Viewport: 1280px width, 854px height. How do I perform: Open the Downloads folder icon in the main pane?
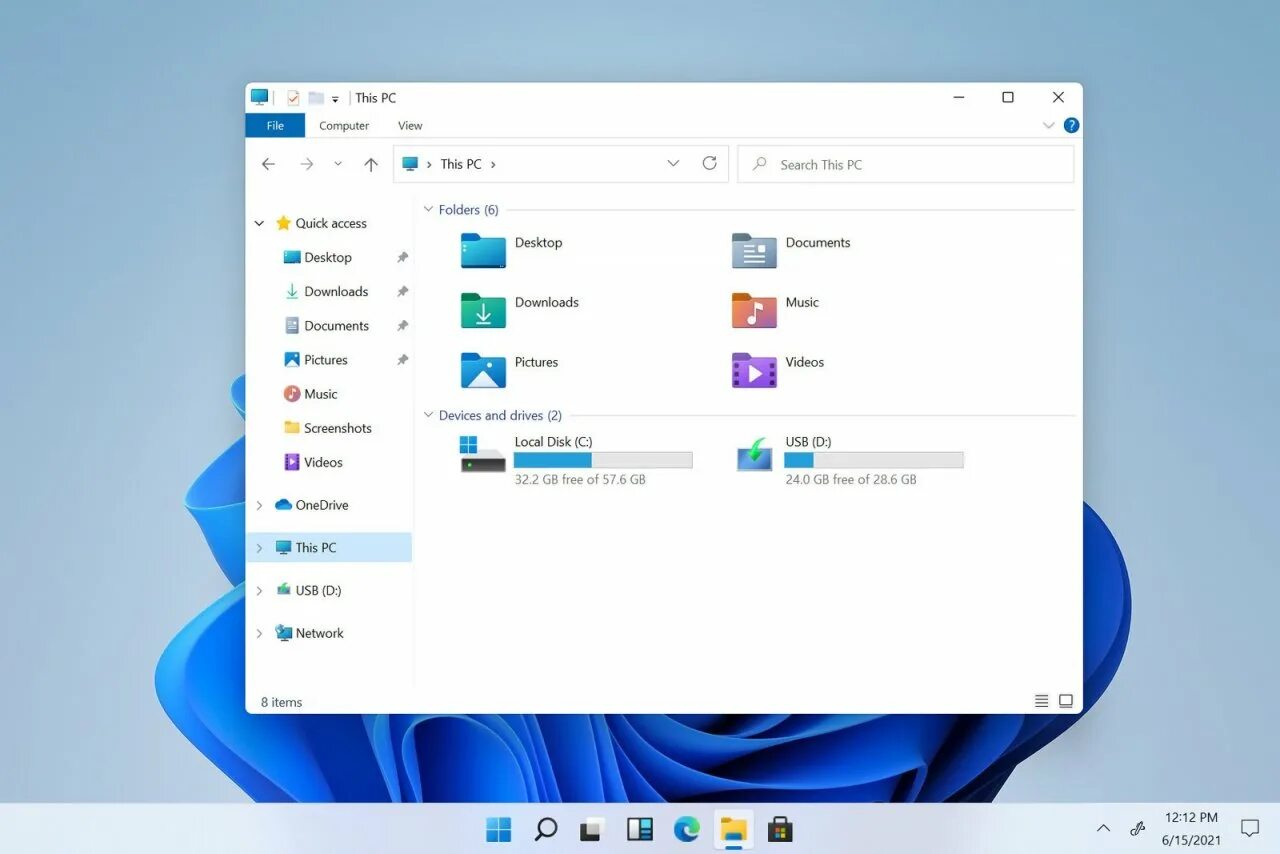tap(483, 311)
